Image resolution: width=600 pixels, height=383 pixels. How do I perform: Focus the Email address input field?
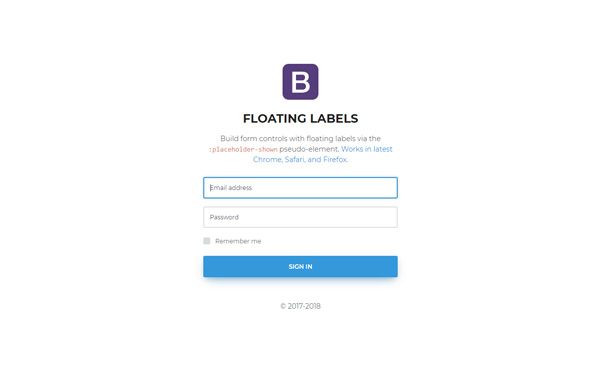click(x=300, y=187)
